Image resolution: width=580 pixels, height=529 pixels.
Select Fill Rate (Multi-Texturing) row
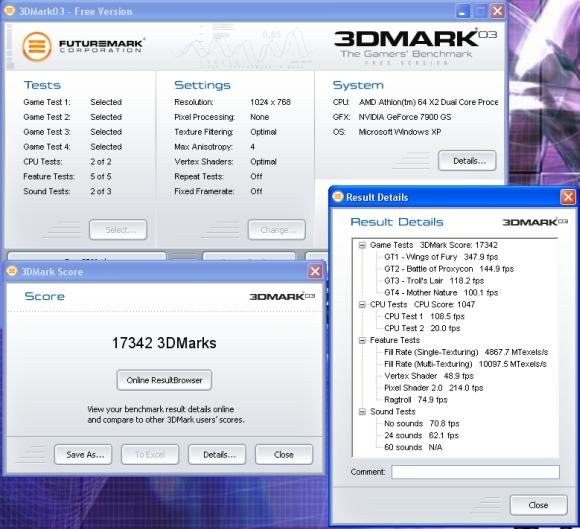coord(465,364)
